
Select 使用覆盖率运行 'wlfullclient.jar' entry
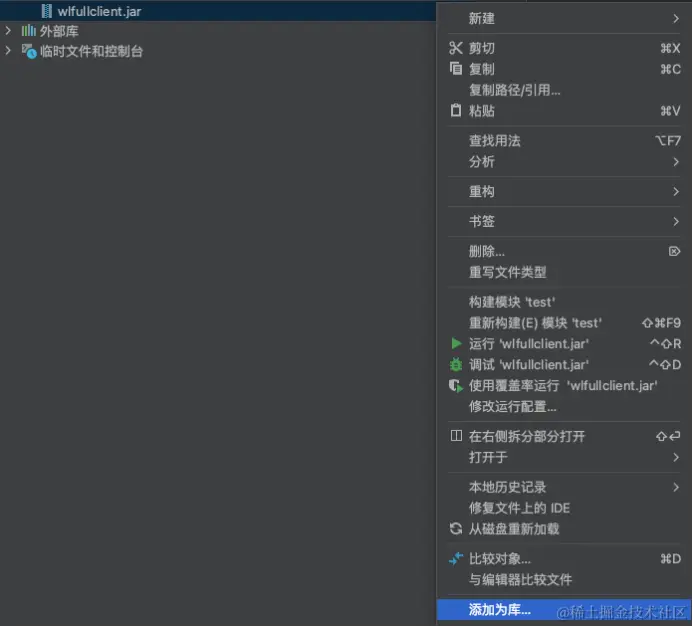tap(564, 386)
